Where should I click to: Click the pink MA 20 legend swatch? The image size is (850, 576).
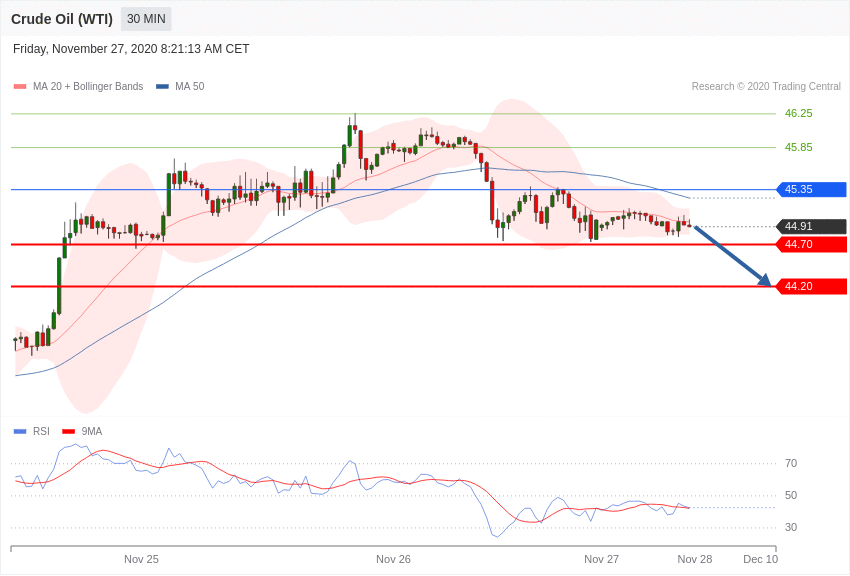pos(20,87)
